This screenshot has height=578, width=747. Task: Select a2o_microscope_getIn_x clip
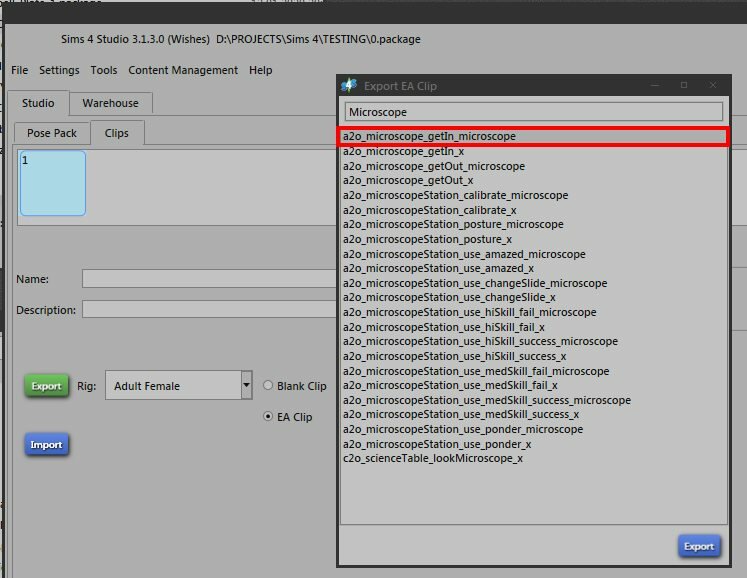point(534,151)
